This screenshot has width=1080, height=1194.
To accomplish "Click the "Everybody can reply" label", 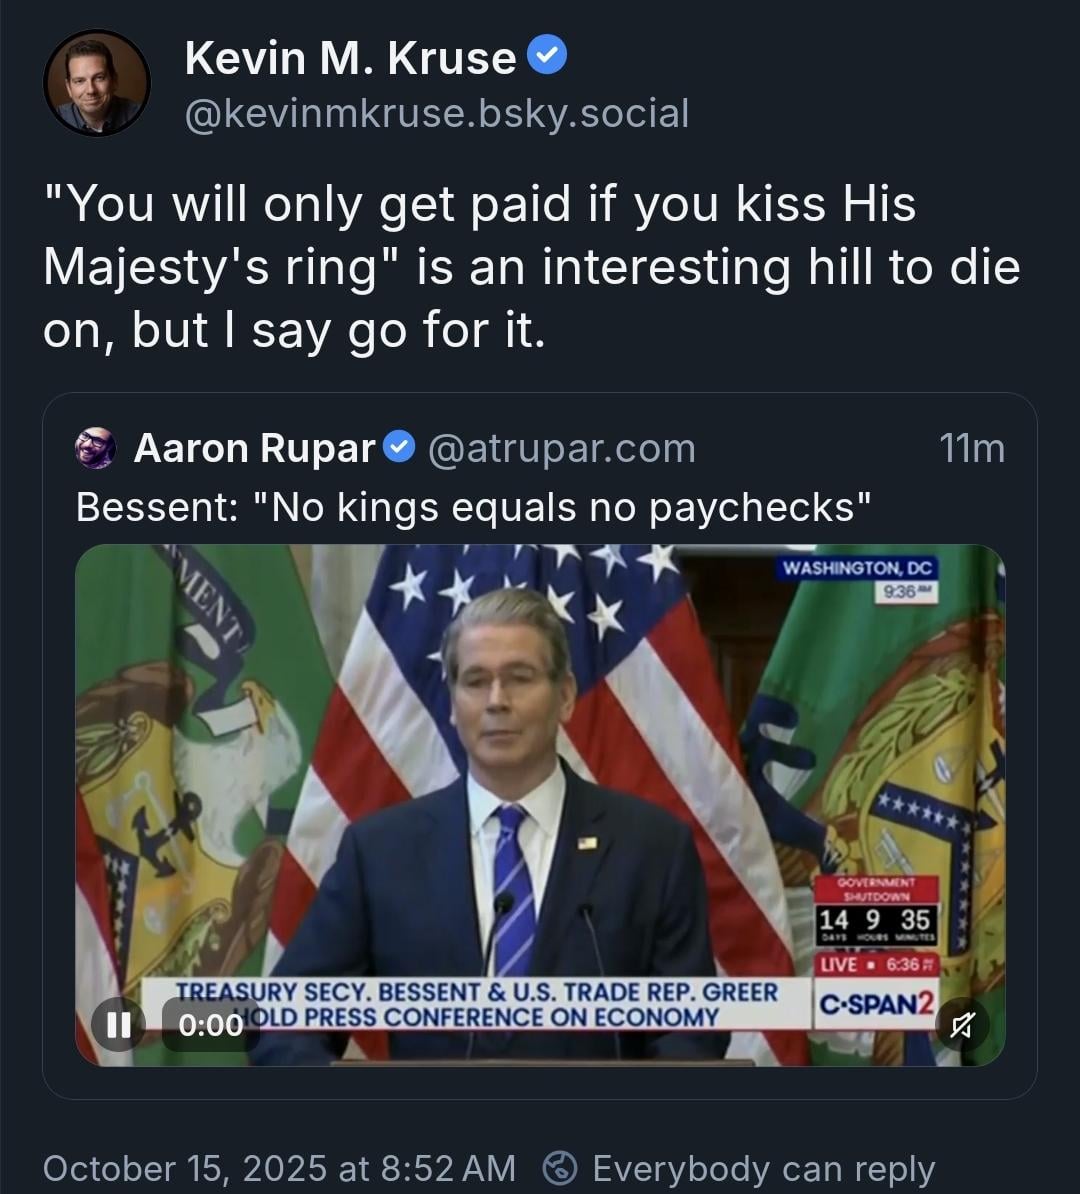I will tap(763, 1167).
